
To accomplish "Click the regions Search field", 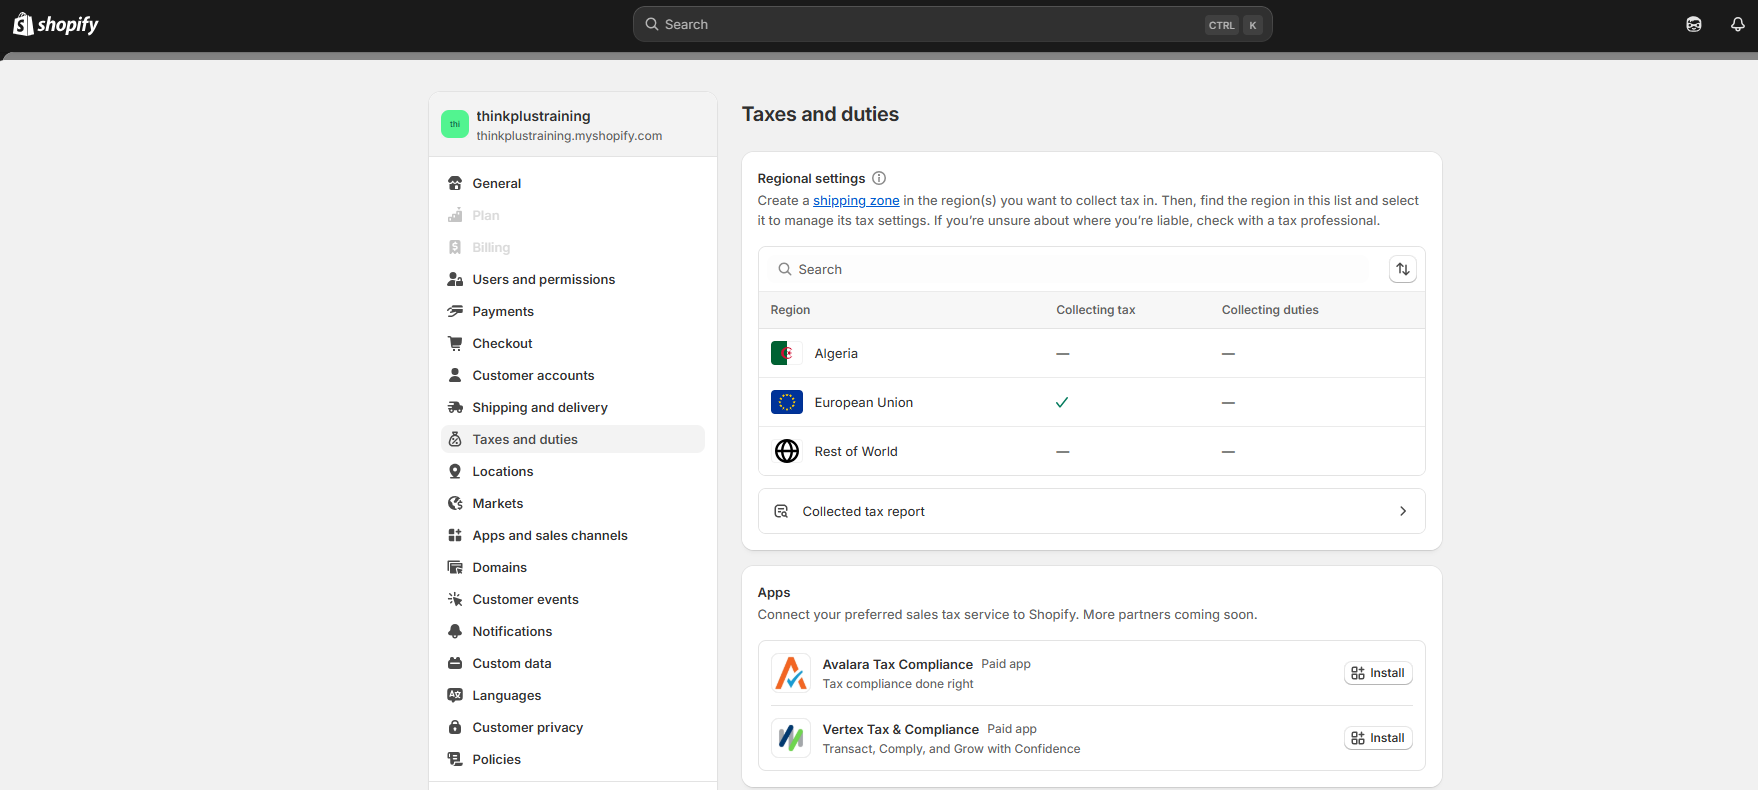I will click(x=1072, y=269).
